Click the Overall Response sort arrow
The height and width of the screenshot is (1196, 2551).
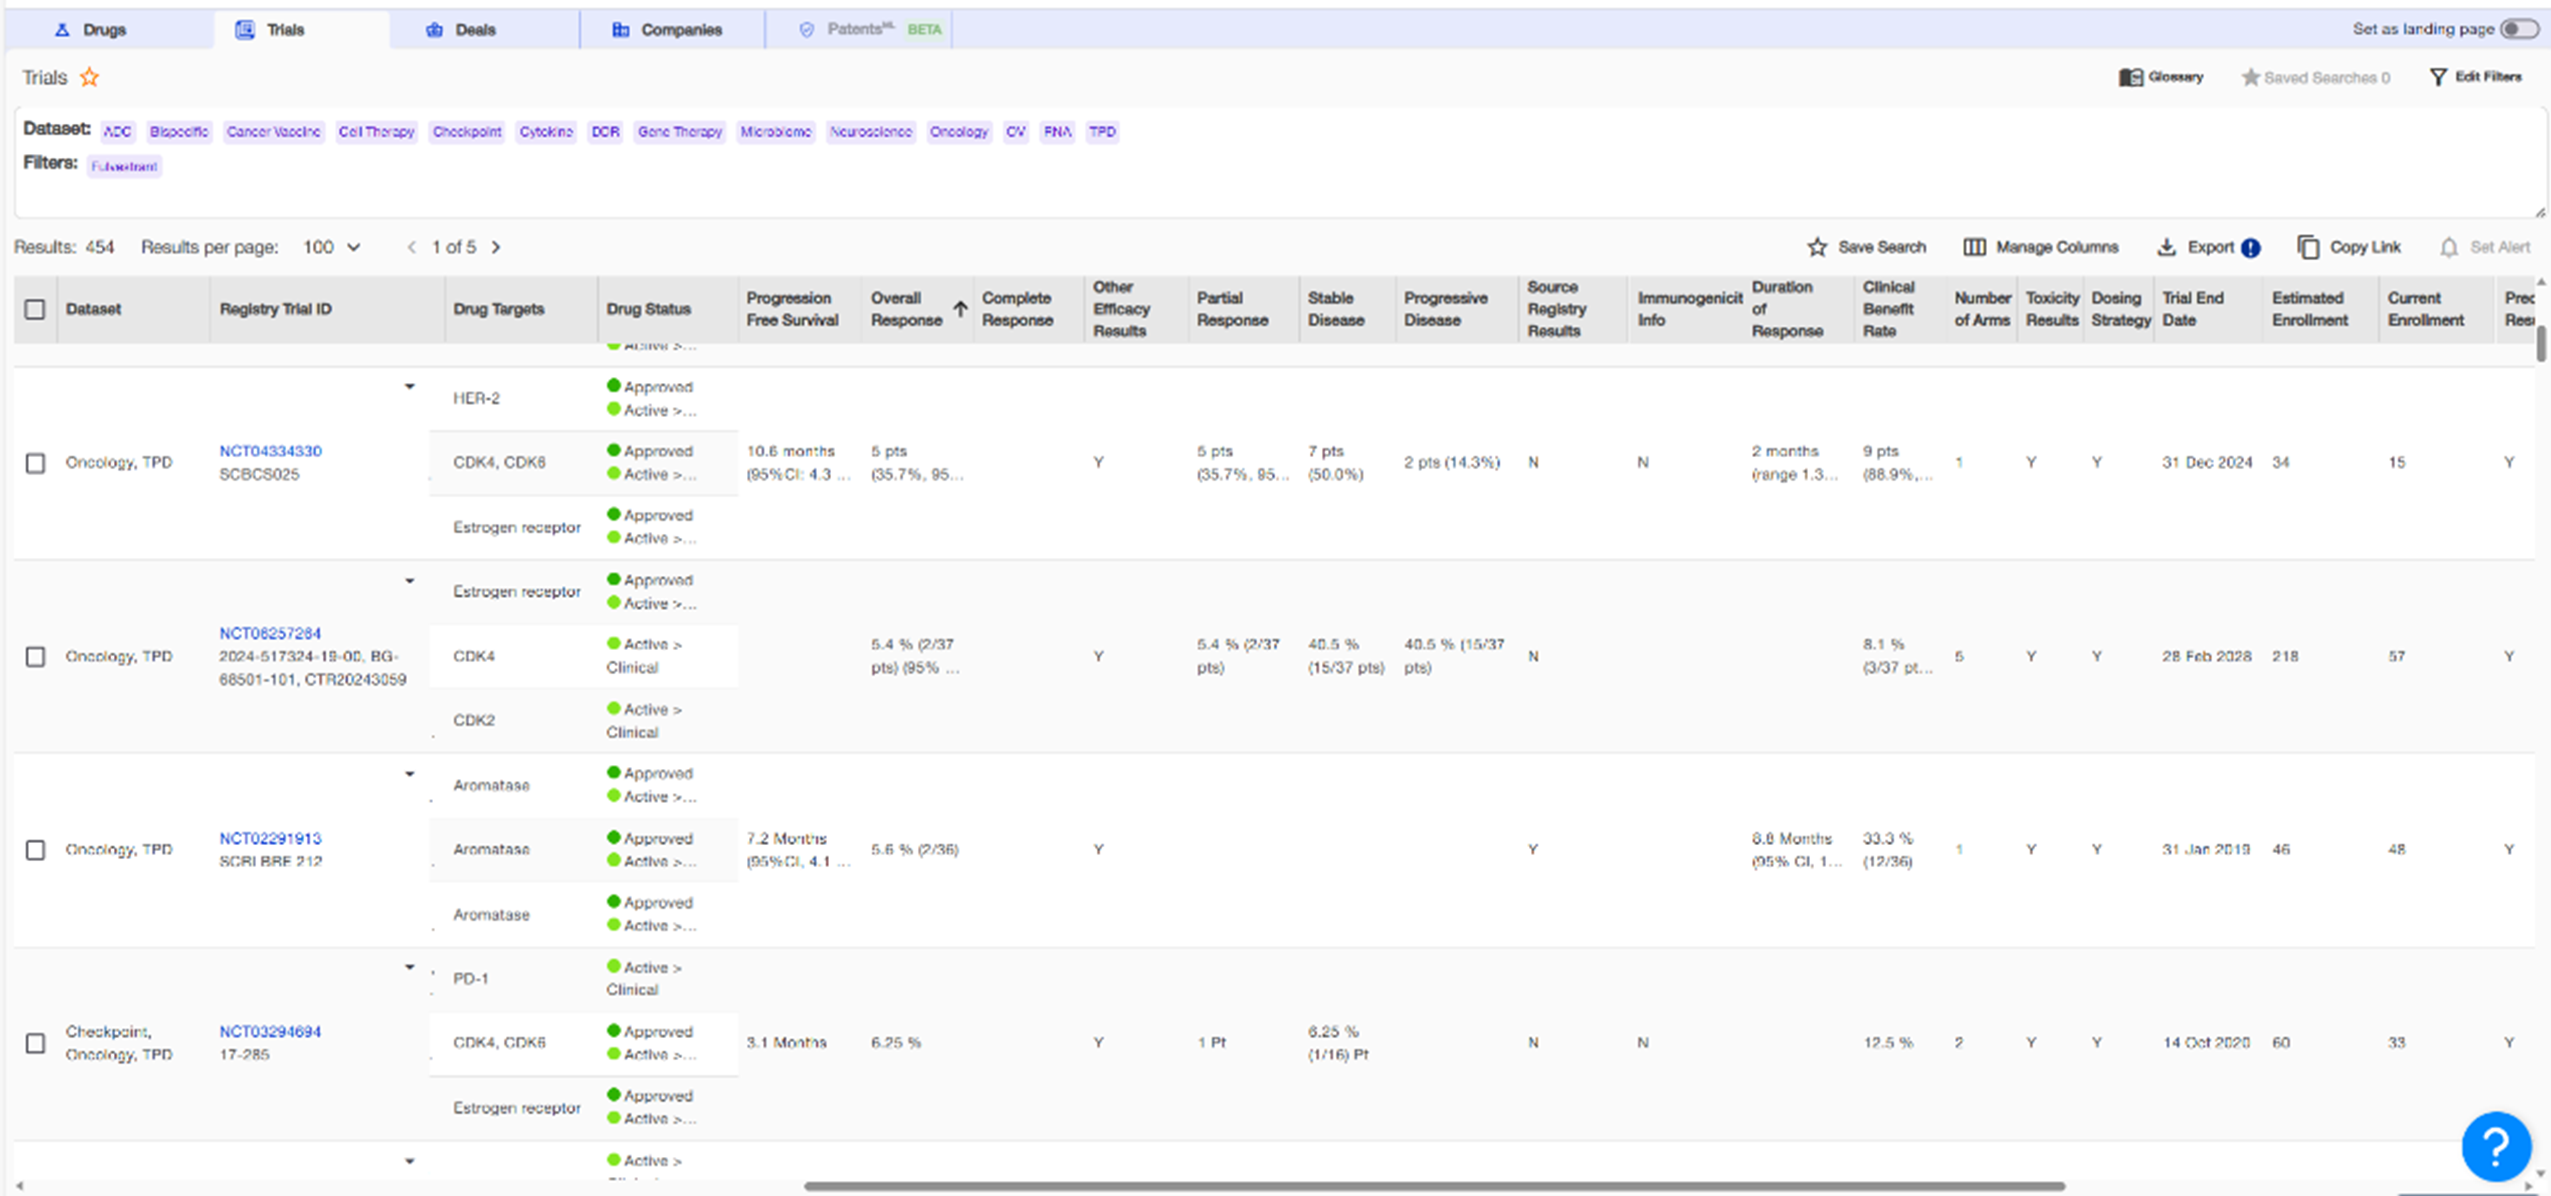point(960,308)
